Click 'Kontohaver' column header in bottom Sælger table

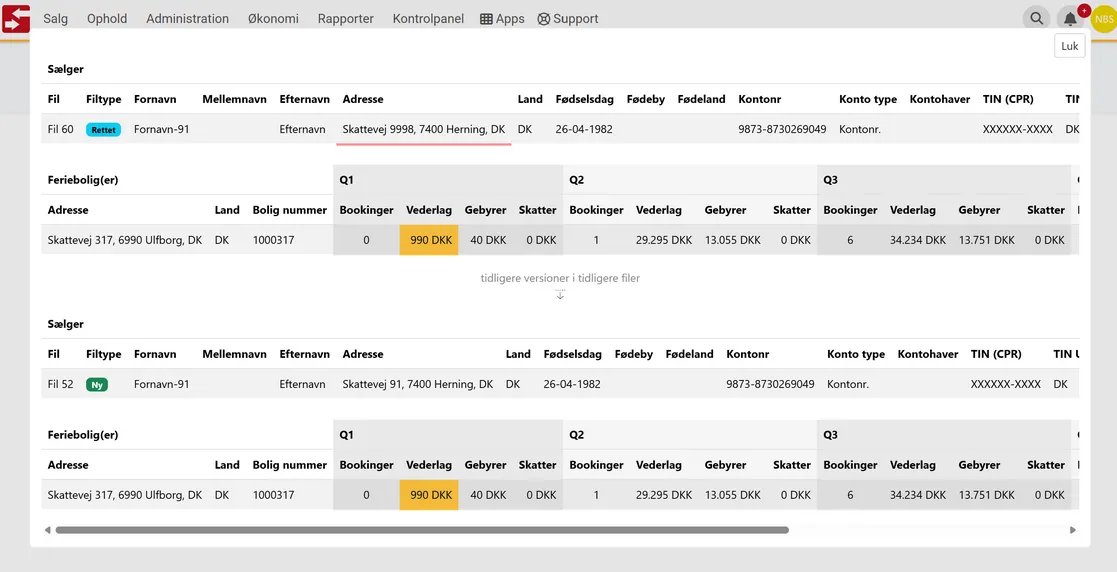[x=928, y=354]
